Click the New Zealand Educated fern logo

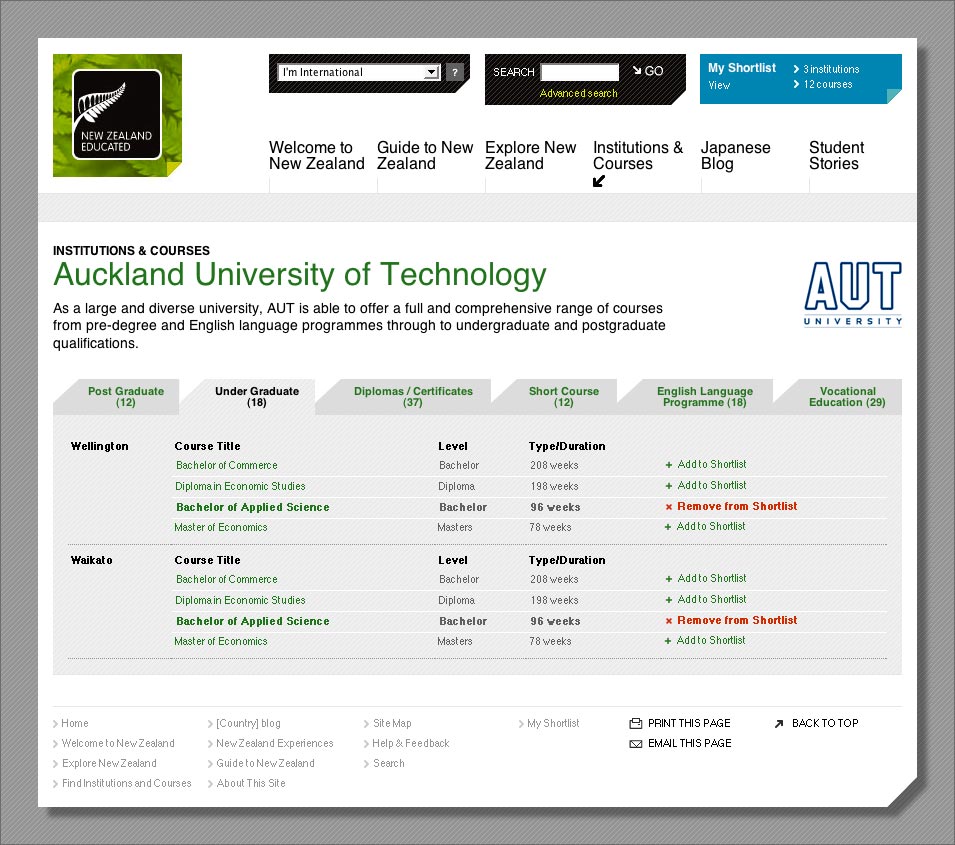pos(117,115)
